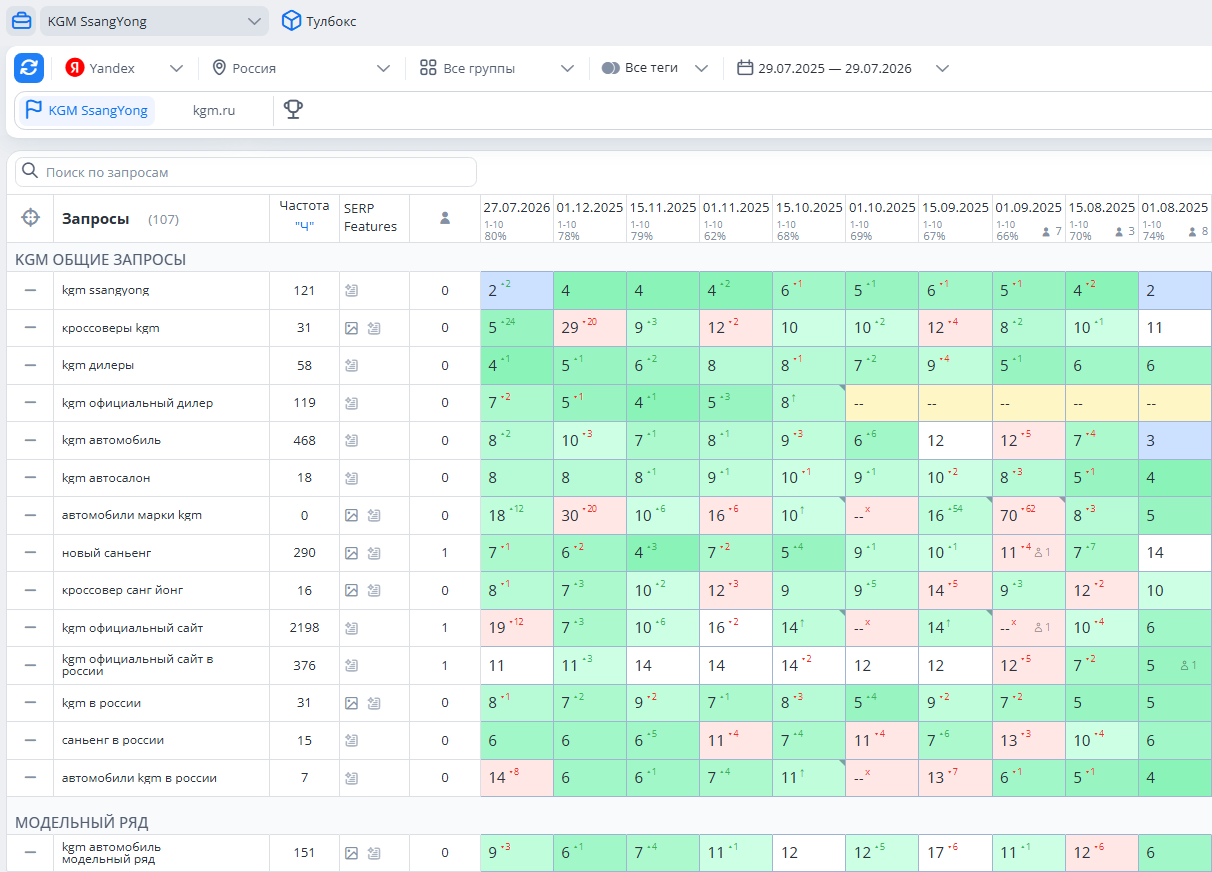Switch to the kgm.ru tab
Image resolution: width=1212 pixels, height=872 pixels.
[214, 110]
